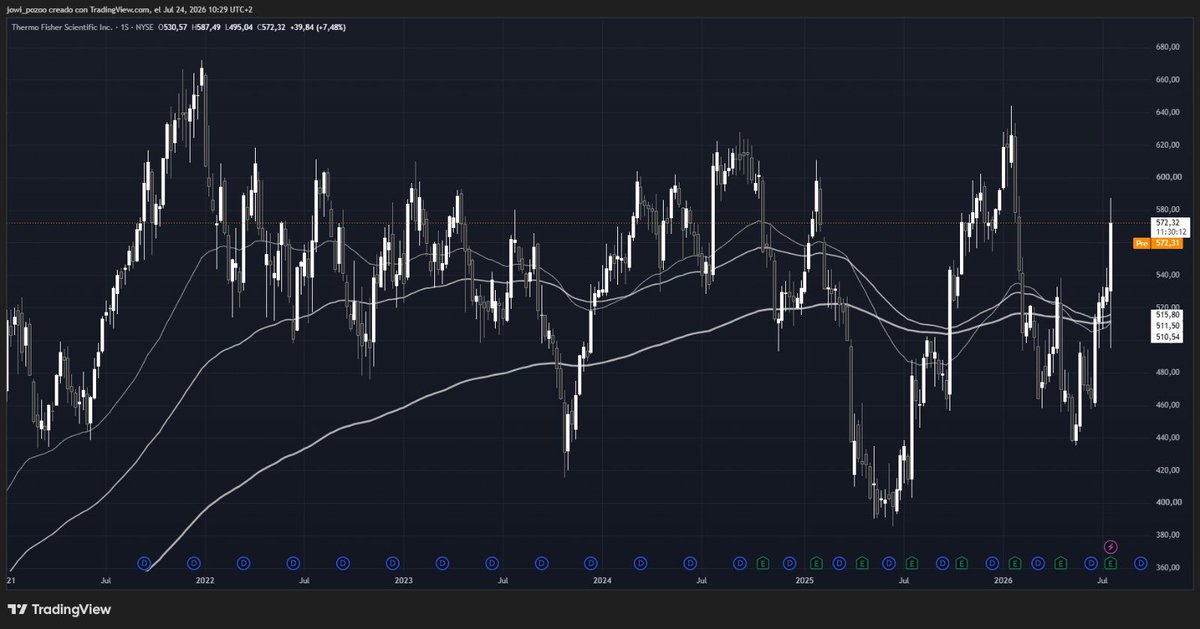Viewport: 1200px width, 629px height.
Task: Select the moving average value label 510,54
Action: [1167, 337]
